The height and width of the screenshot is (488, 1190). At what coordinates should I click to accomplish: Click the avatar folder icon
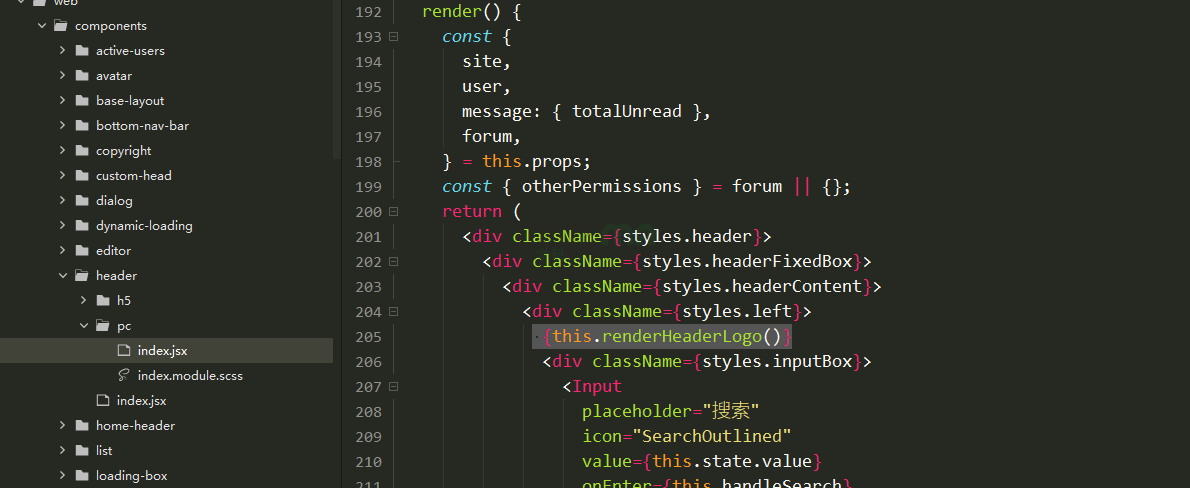coord(81,76)
